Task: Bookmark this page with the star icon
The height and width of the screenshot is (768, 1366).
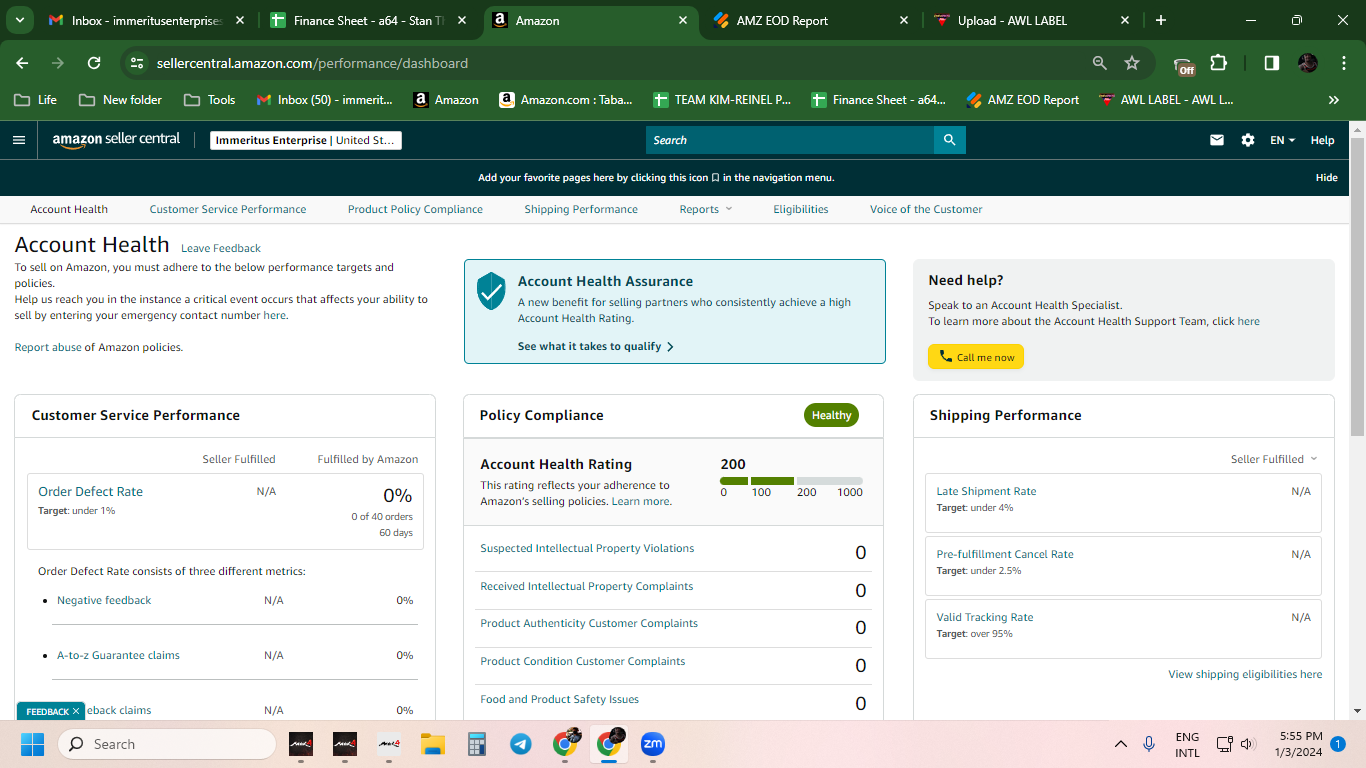Action: [1132, 63]
